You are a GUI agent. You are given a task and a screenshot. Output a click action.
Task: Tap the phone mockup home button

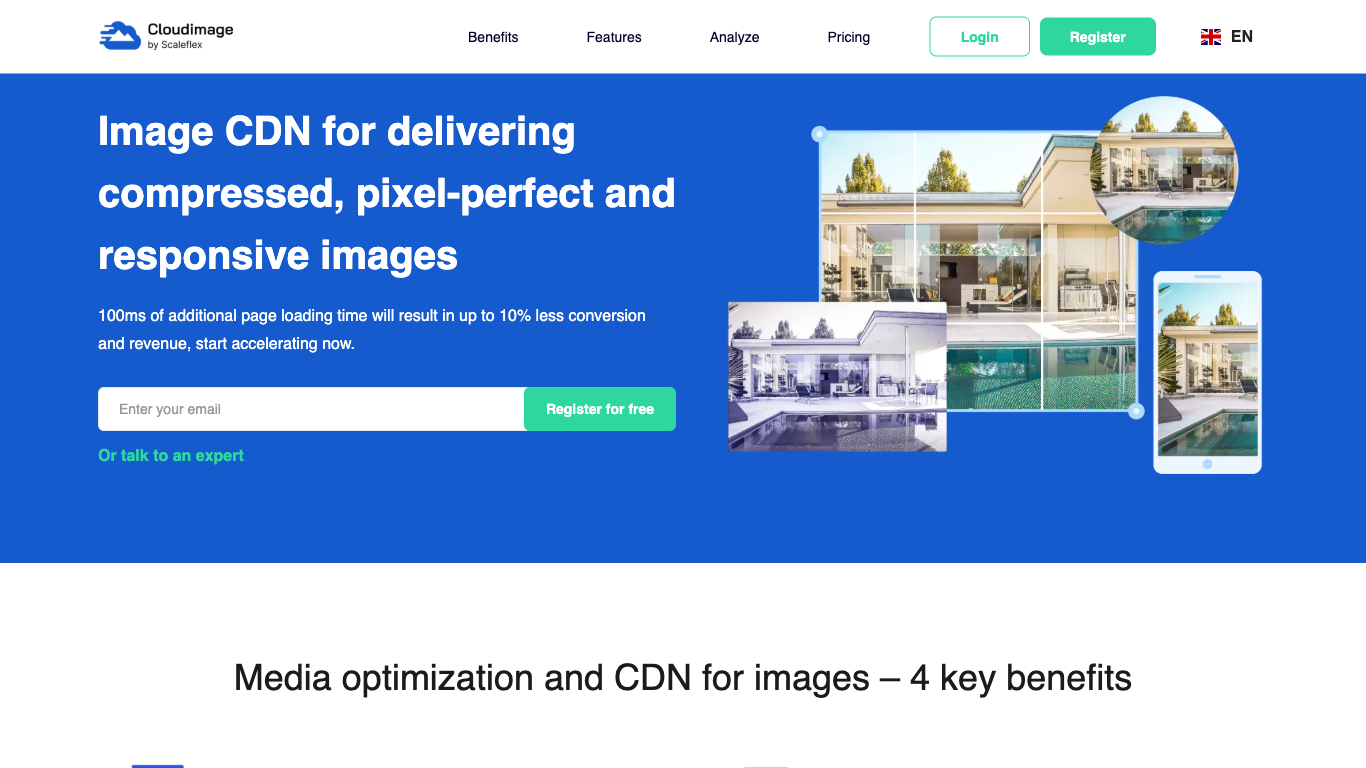point(1207,464)
